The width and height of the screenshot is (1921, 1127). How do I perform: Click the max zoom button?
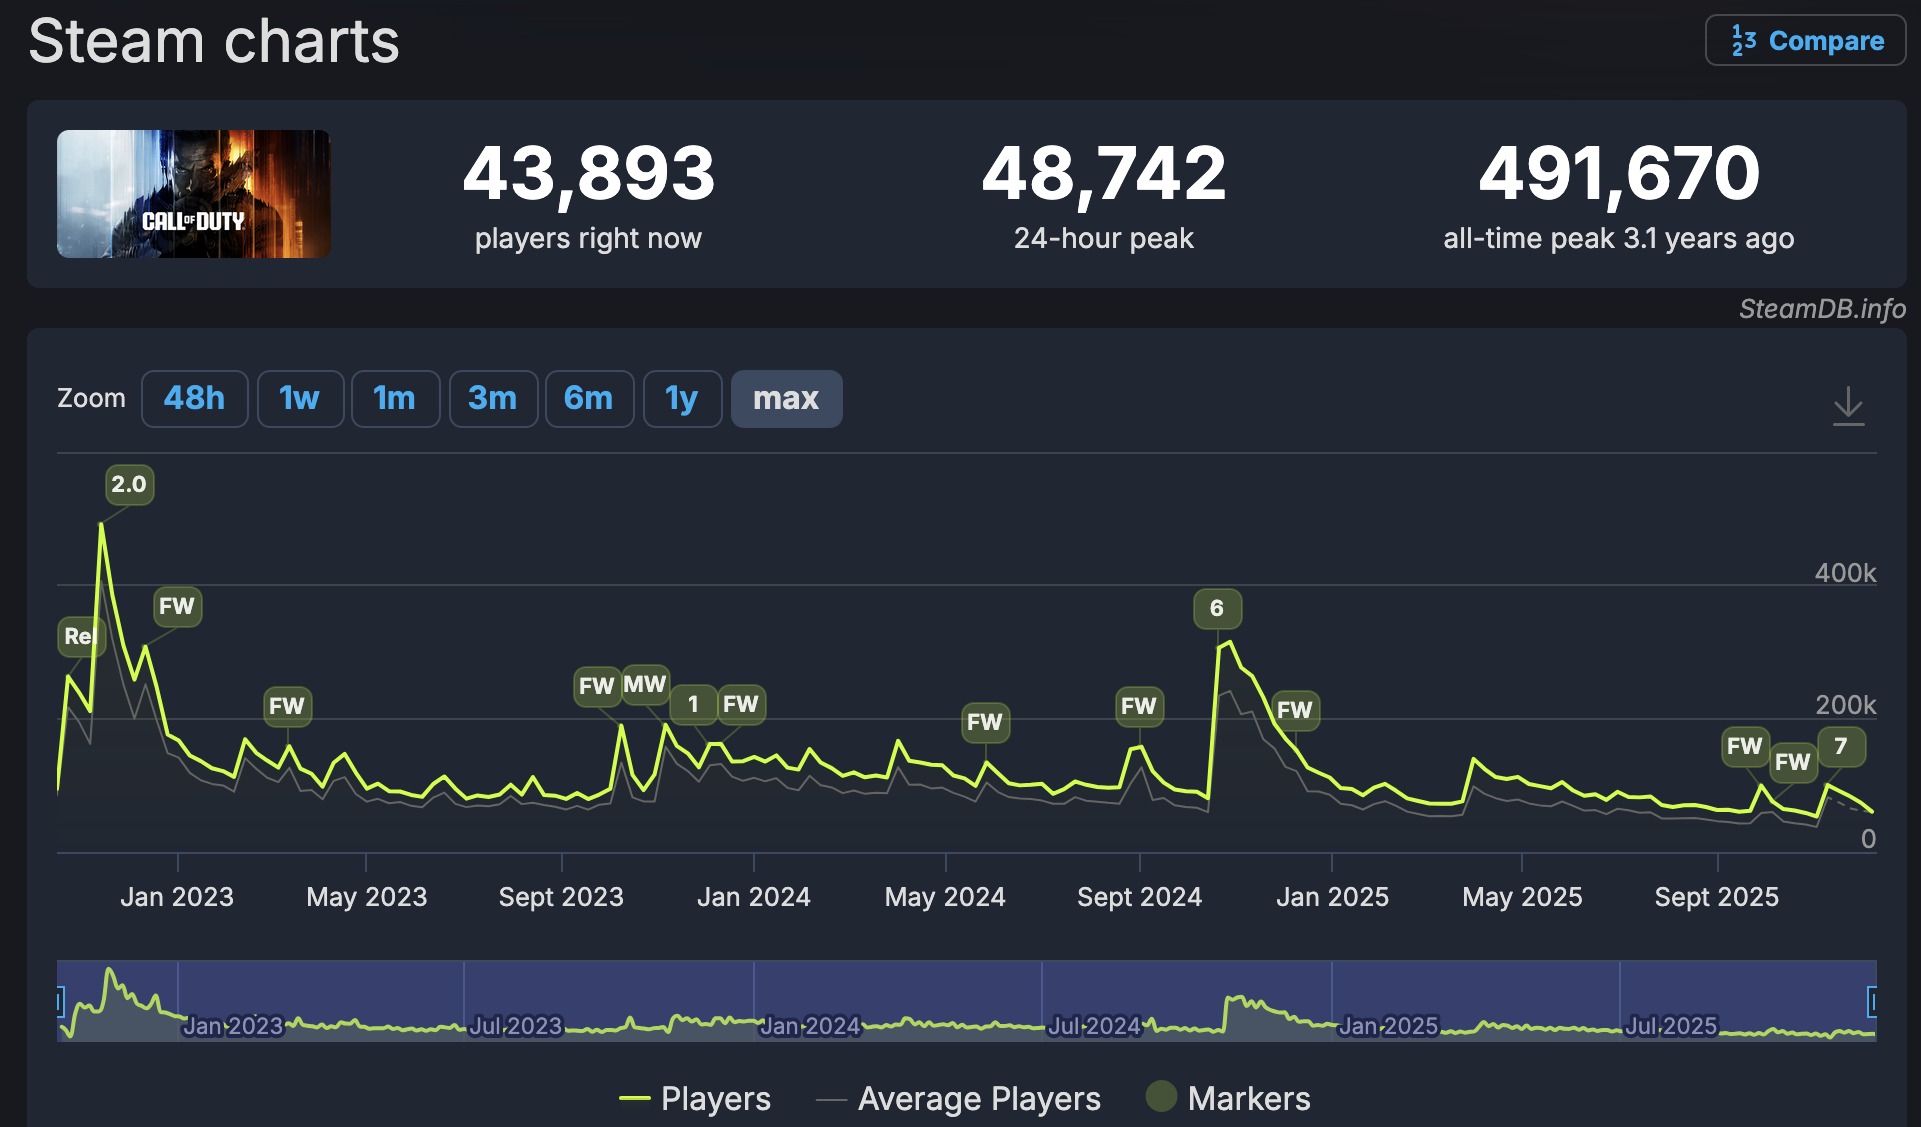tap(786, 398)
